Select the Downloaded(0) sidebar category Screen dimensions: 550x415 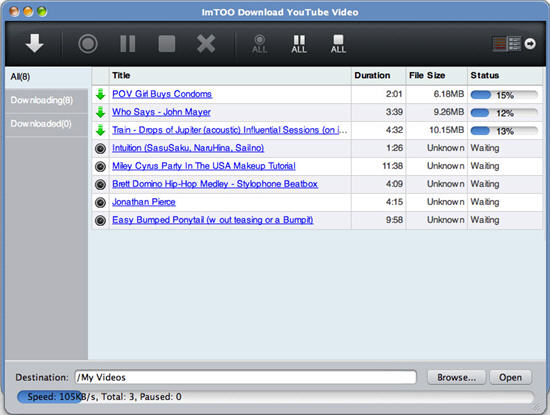pos(47,124)
